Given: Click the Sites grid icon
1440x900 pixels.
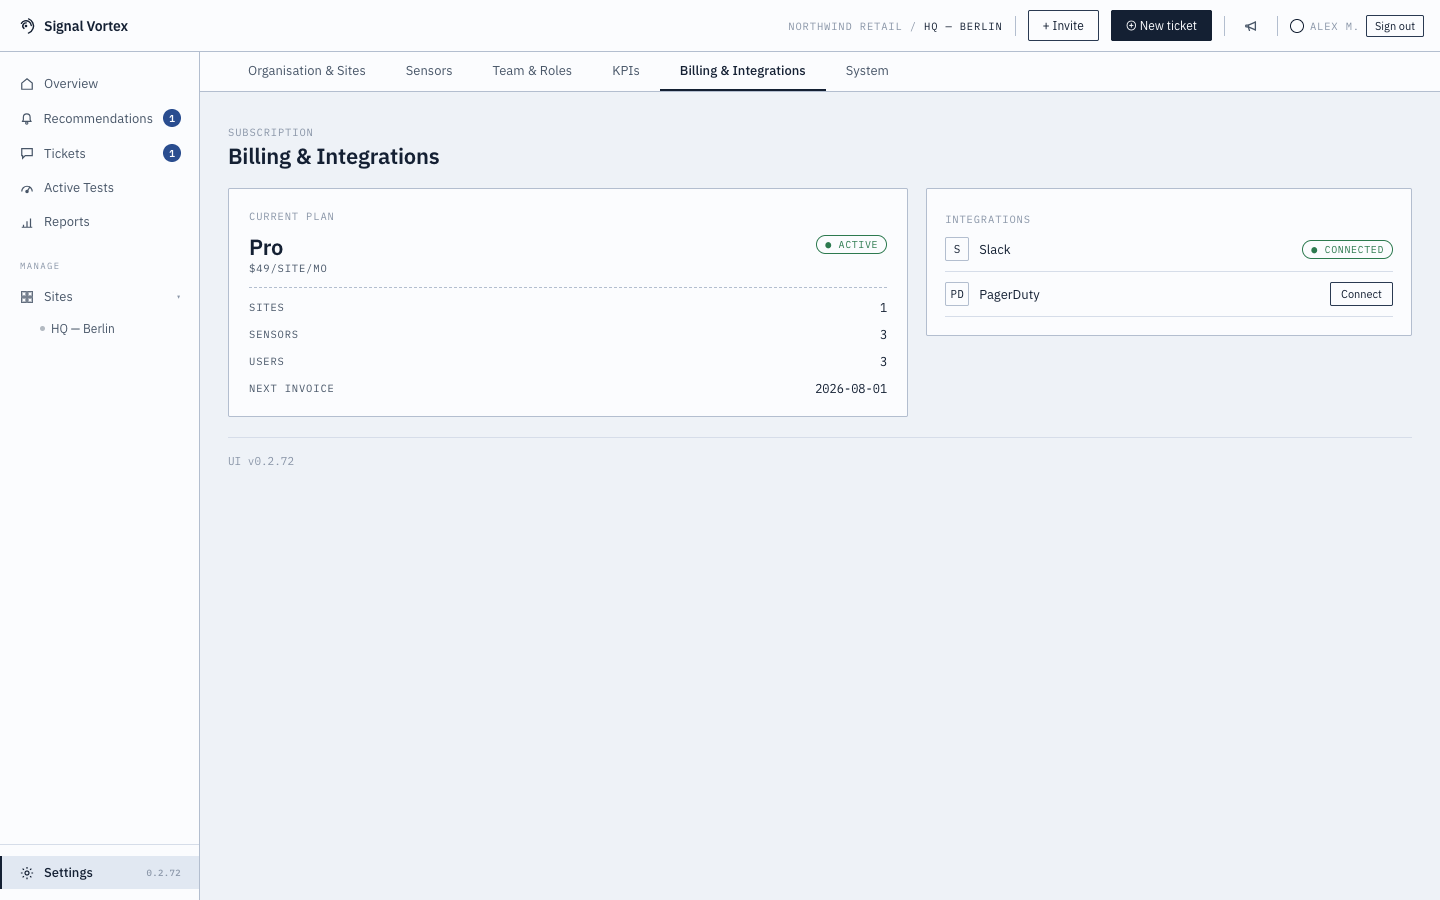Looking at the screenshot, I should (27, 297).
